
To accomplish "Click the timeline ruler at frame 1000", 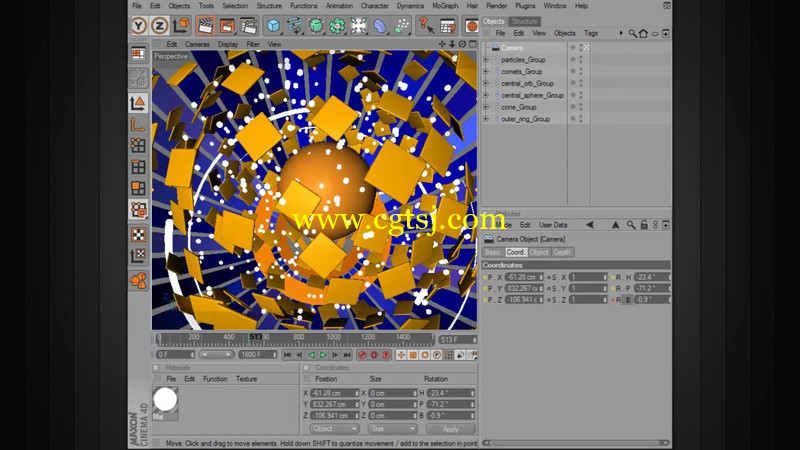I will click(x=333, y=338).
